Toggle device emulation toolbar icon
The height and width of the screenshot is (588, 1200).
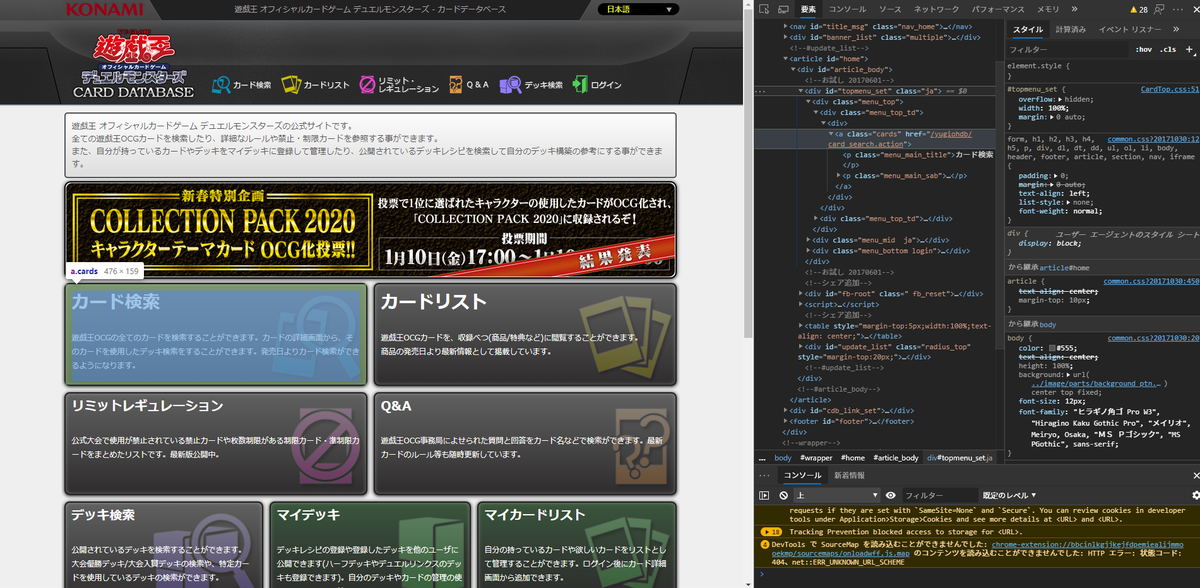tap(785, 9)
